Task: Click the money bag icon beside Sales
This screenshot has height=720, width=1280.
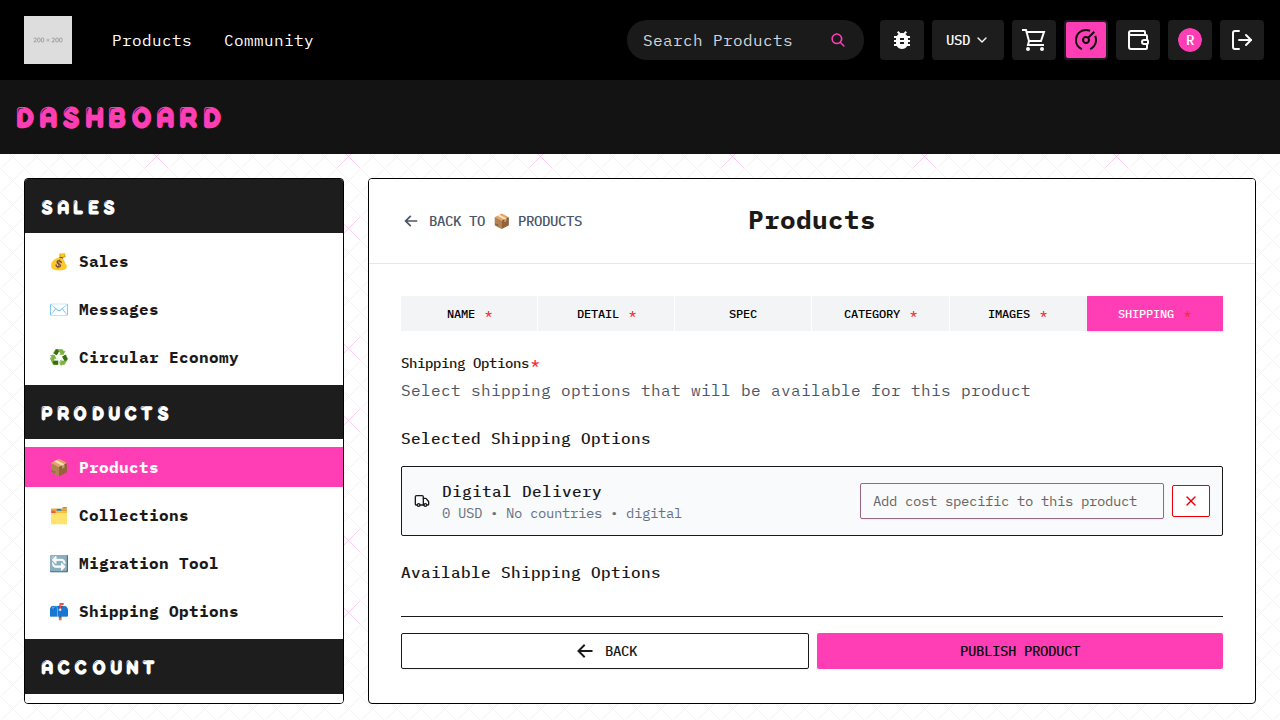Action: tap(59, 262)
